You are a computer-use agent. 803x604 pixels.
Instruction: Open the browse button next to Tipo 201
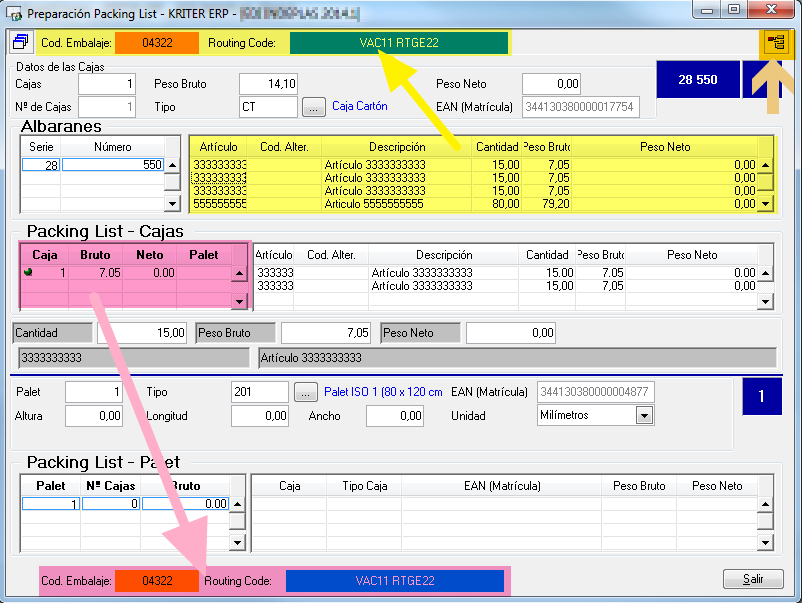pyautogui.click(x=306, y=392)
